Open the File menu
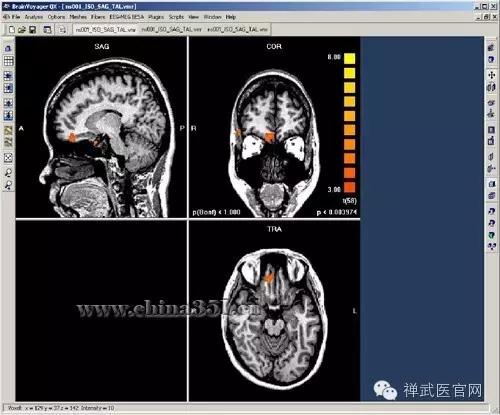The height and width of the screenshot is (415, 500). point(16,17)
